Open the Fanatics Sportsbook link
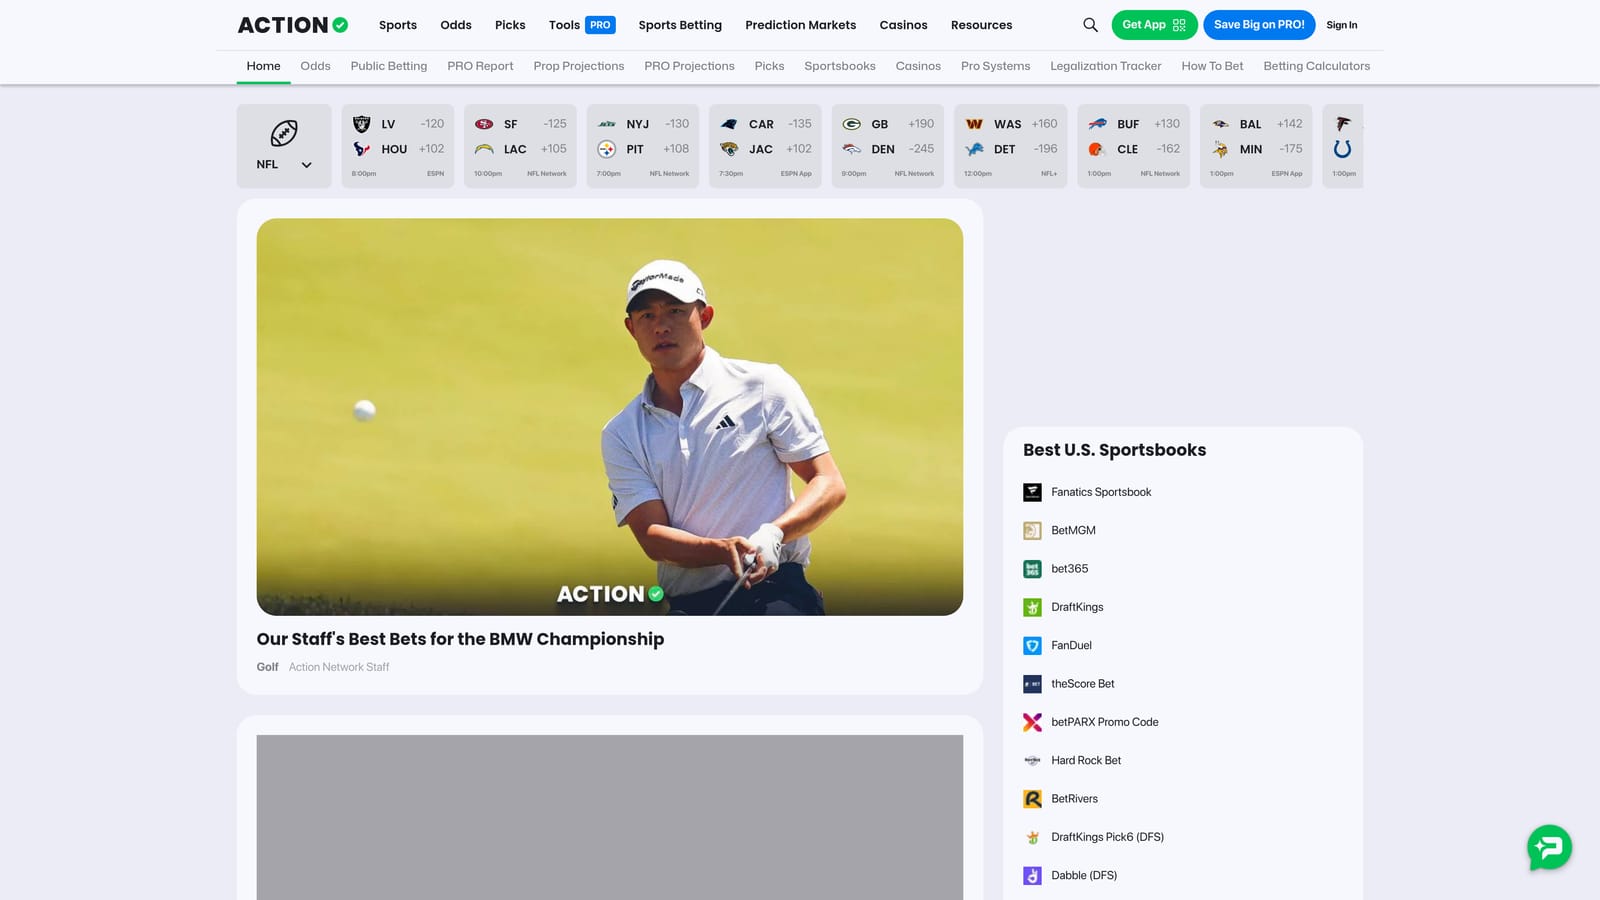Image resolution: width=1600 pixels, height=900 pixels. [x=1101, y=492]
